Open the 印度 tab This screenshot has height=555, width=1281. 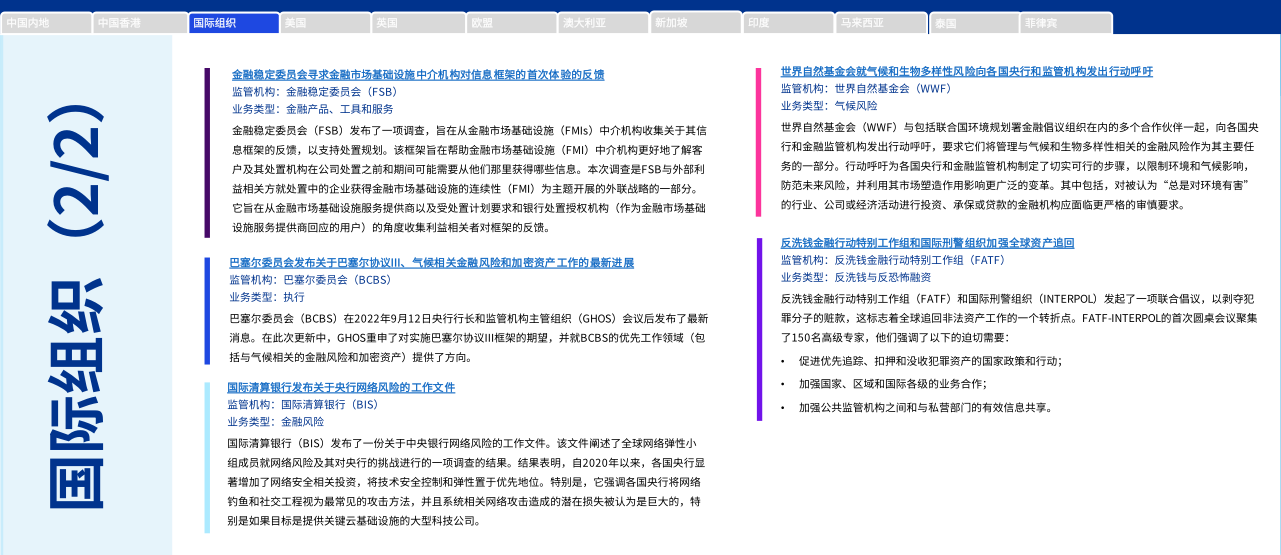click(788, 22)
